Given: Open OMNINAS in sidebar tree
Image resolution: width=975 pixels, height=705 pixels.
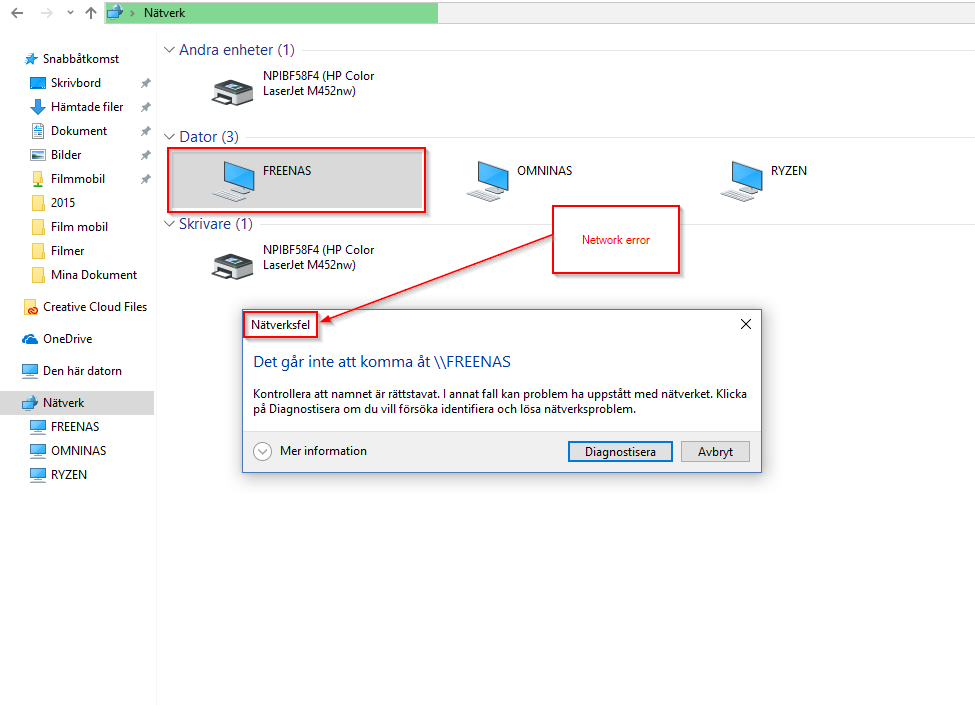Looking at the screenshot, I should 78,451.
